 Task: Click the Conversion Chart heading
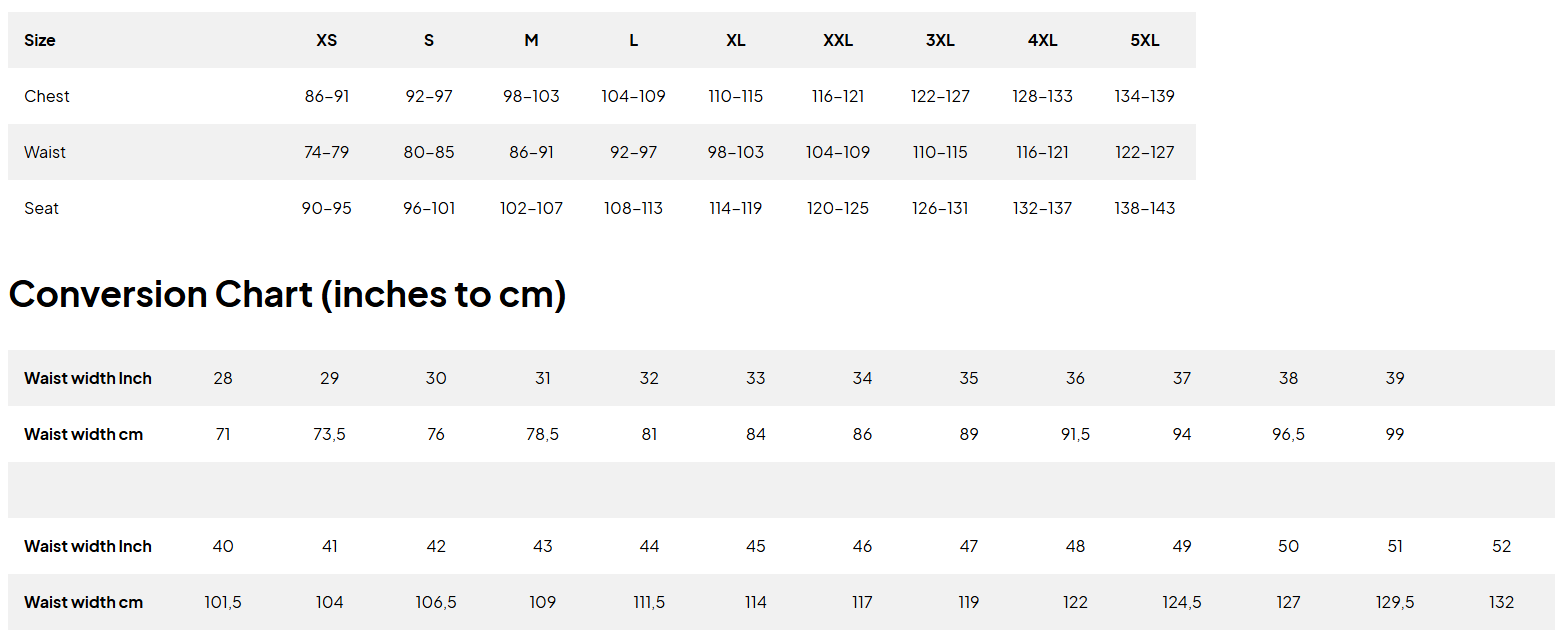tap(287, 294)
